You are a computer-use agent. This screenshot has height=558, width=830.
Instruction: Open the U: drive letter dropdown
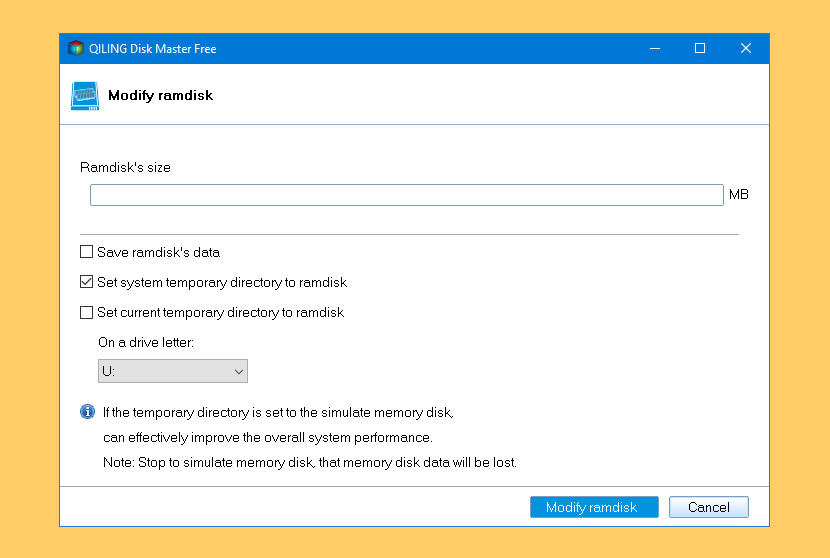tap(171, 371)
